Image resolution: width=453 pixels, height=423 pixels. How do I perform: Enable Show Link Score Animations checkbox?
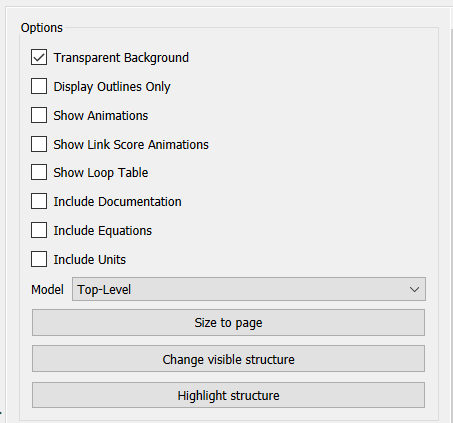click(x=39, y=144)
